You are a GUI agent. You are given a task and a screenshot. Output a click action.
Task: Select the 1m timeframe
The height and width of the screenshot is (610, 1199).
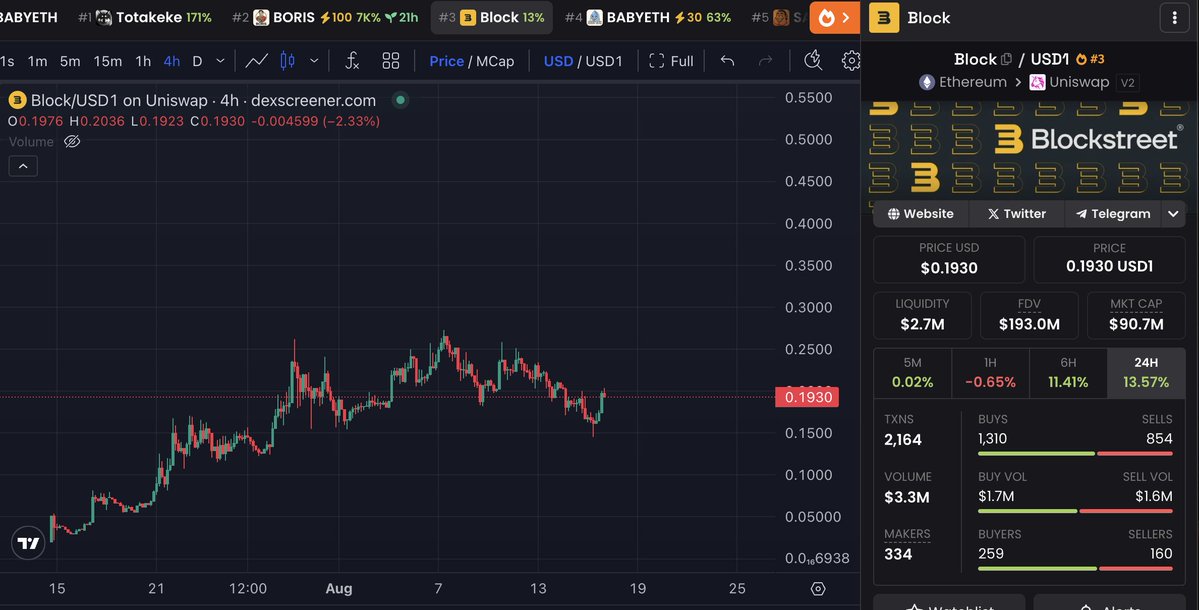[37, 61]
